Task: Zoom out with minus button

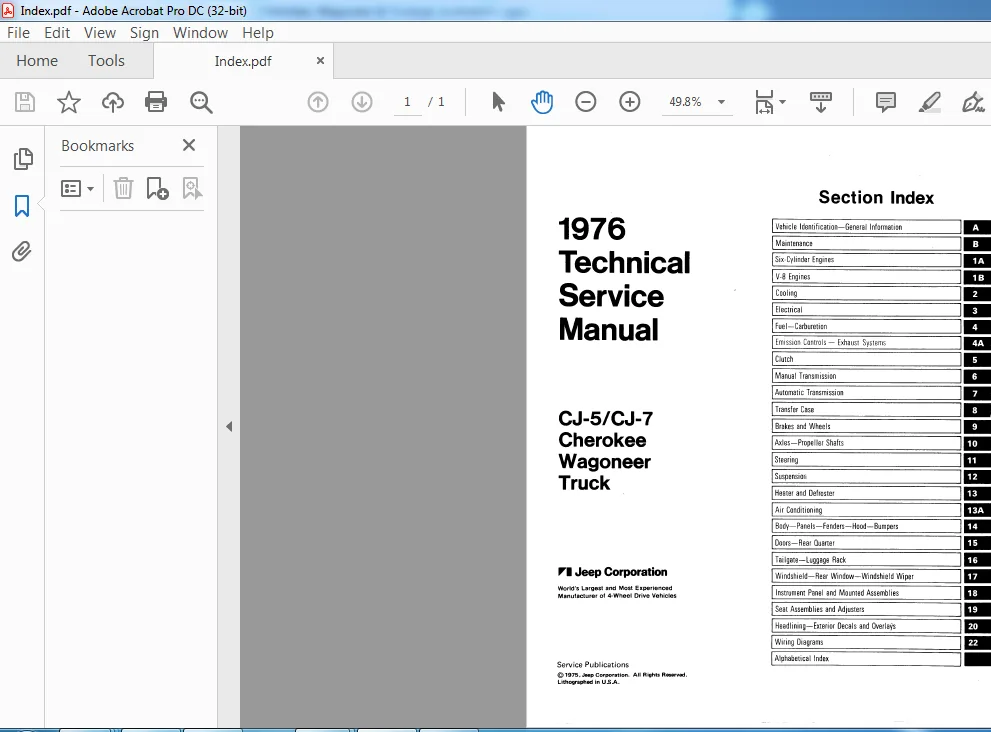Action: click(586, 102)
